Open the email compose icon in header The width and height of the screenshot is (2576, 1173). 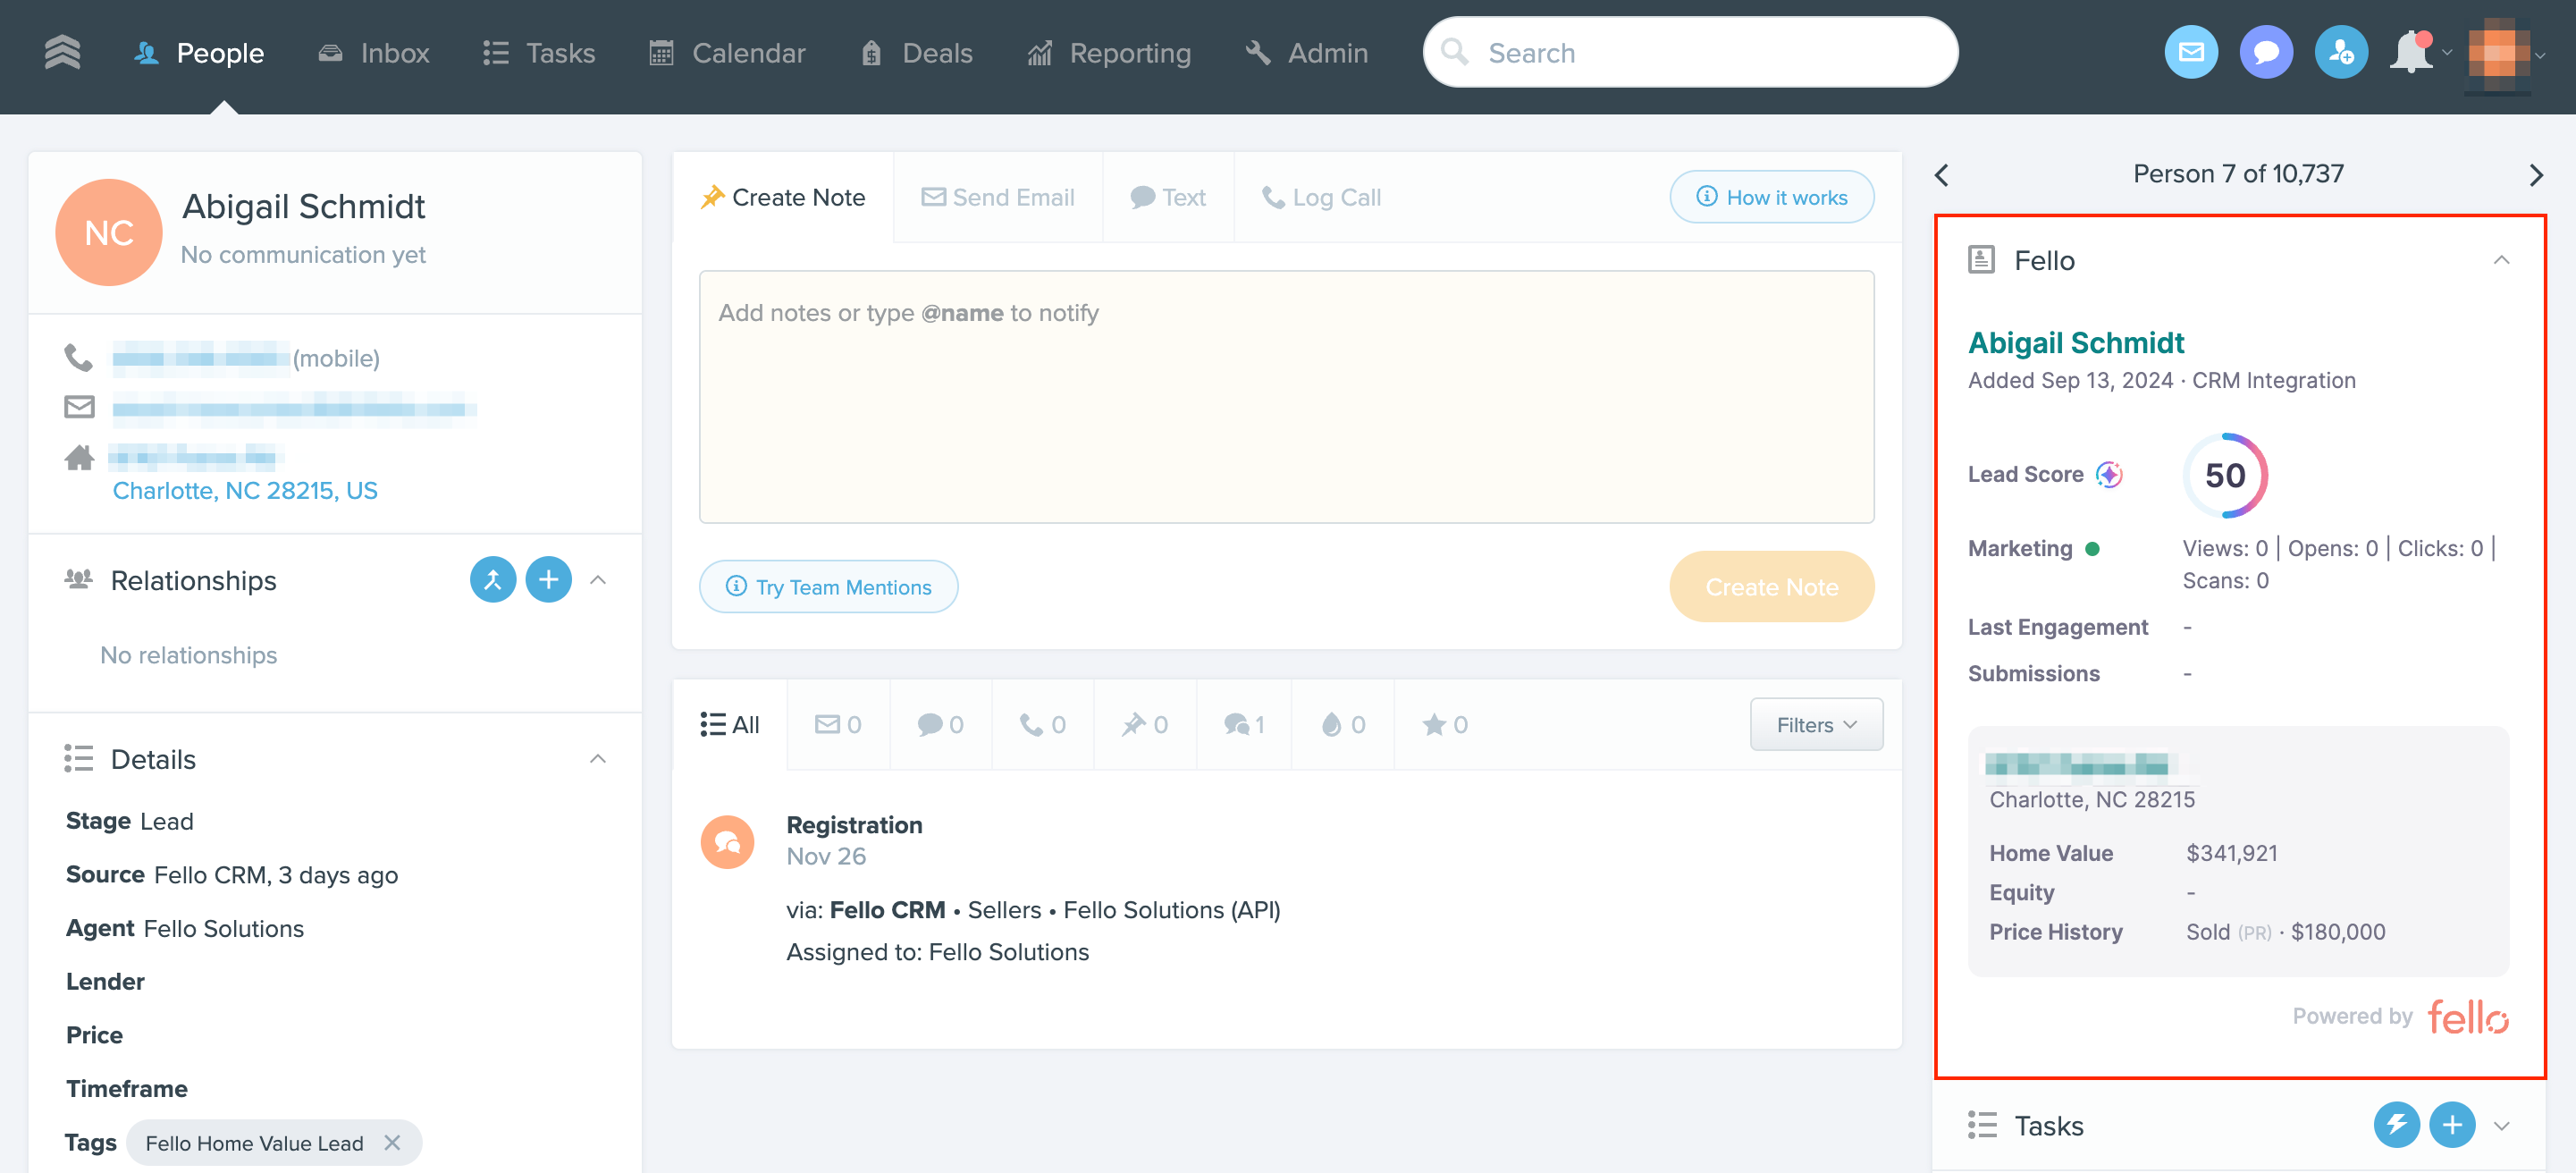pyautogui.click(x=2190, y=52)
